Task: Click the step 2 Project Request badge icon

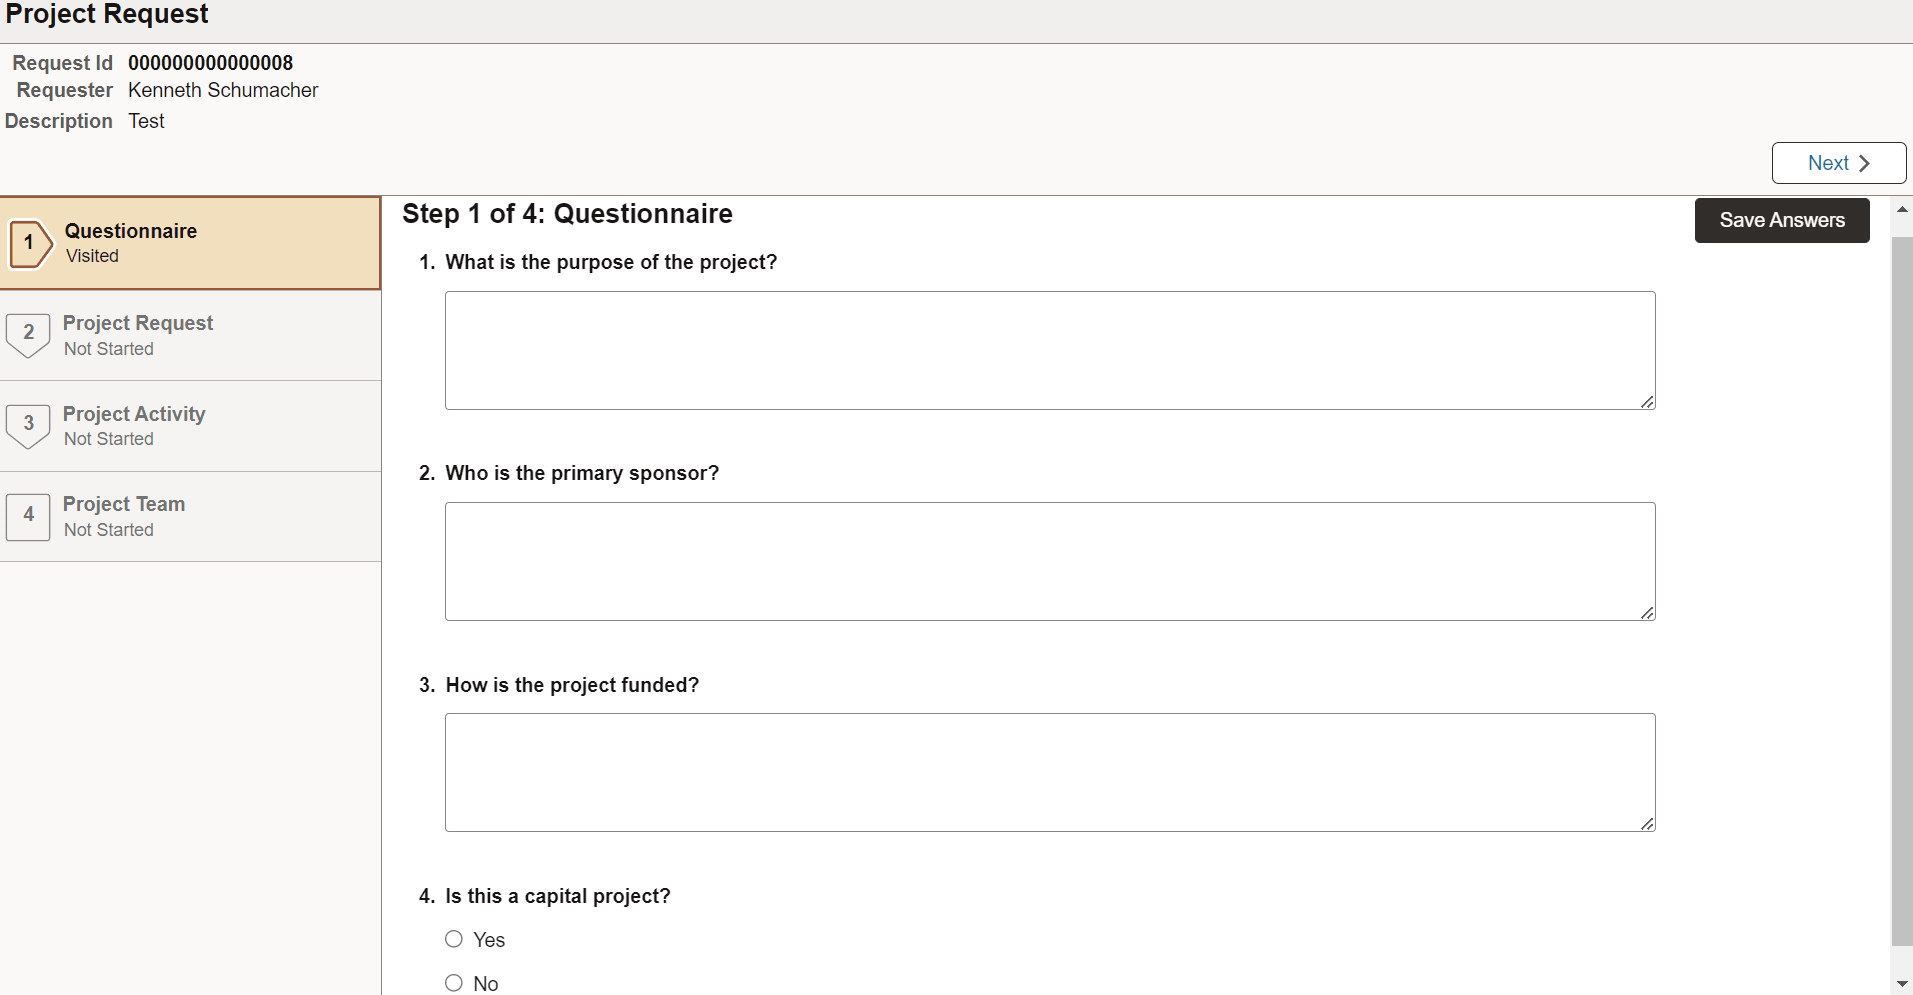Action: (27, 334)
